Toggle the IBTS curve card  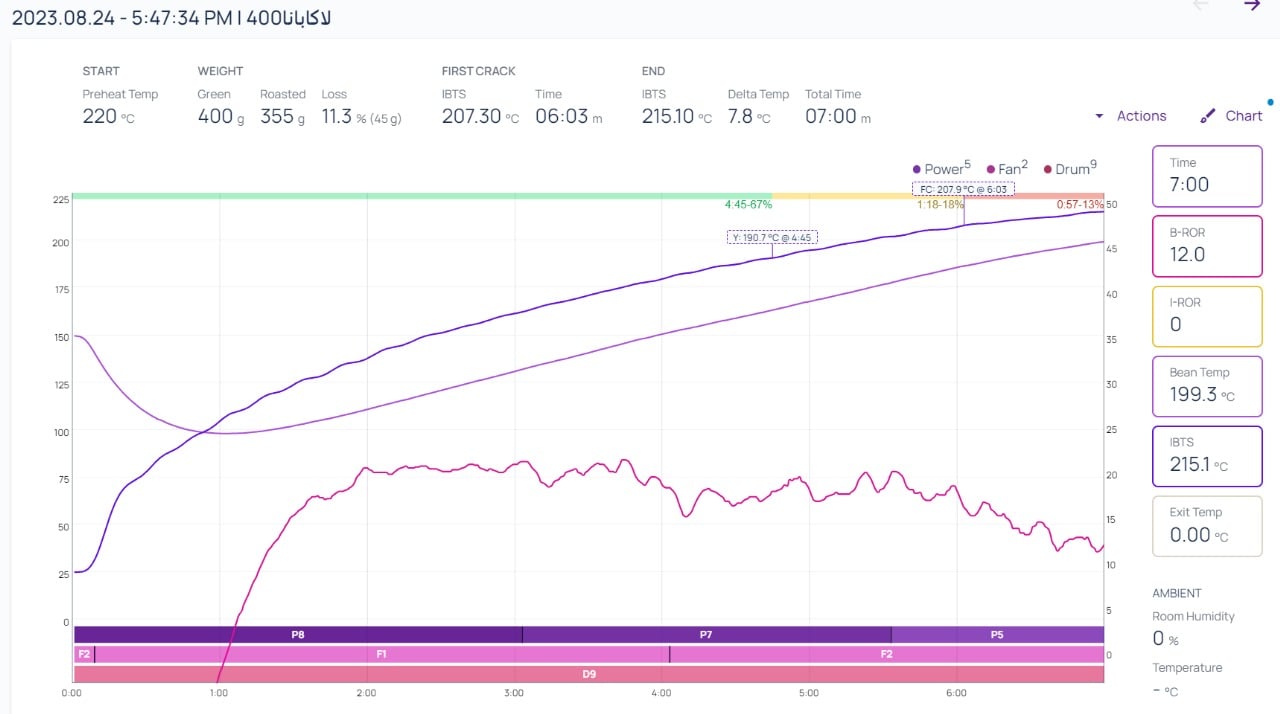click(x=1207, y=456)
